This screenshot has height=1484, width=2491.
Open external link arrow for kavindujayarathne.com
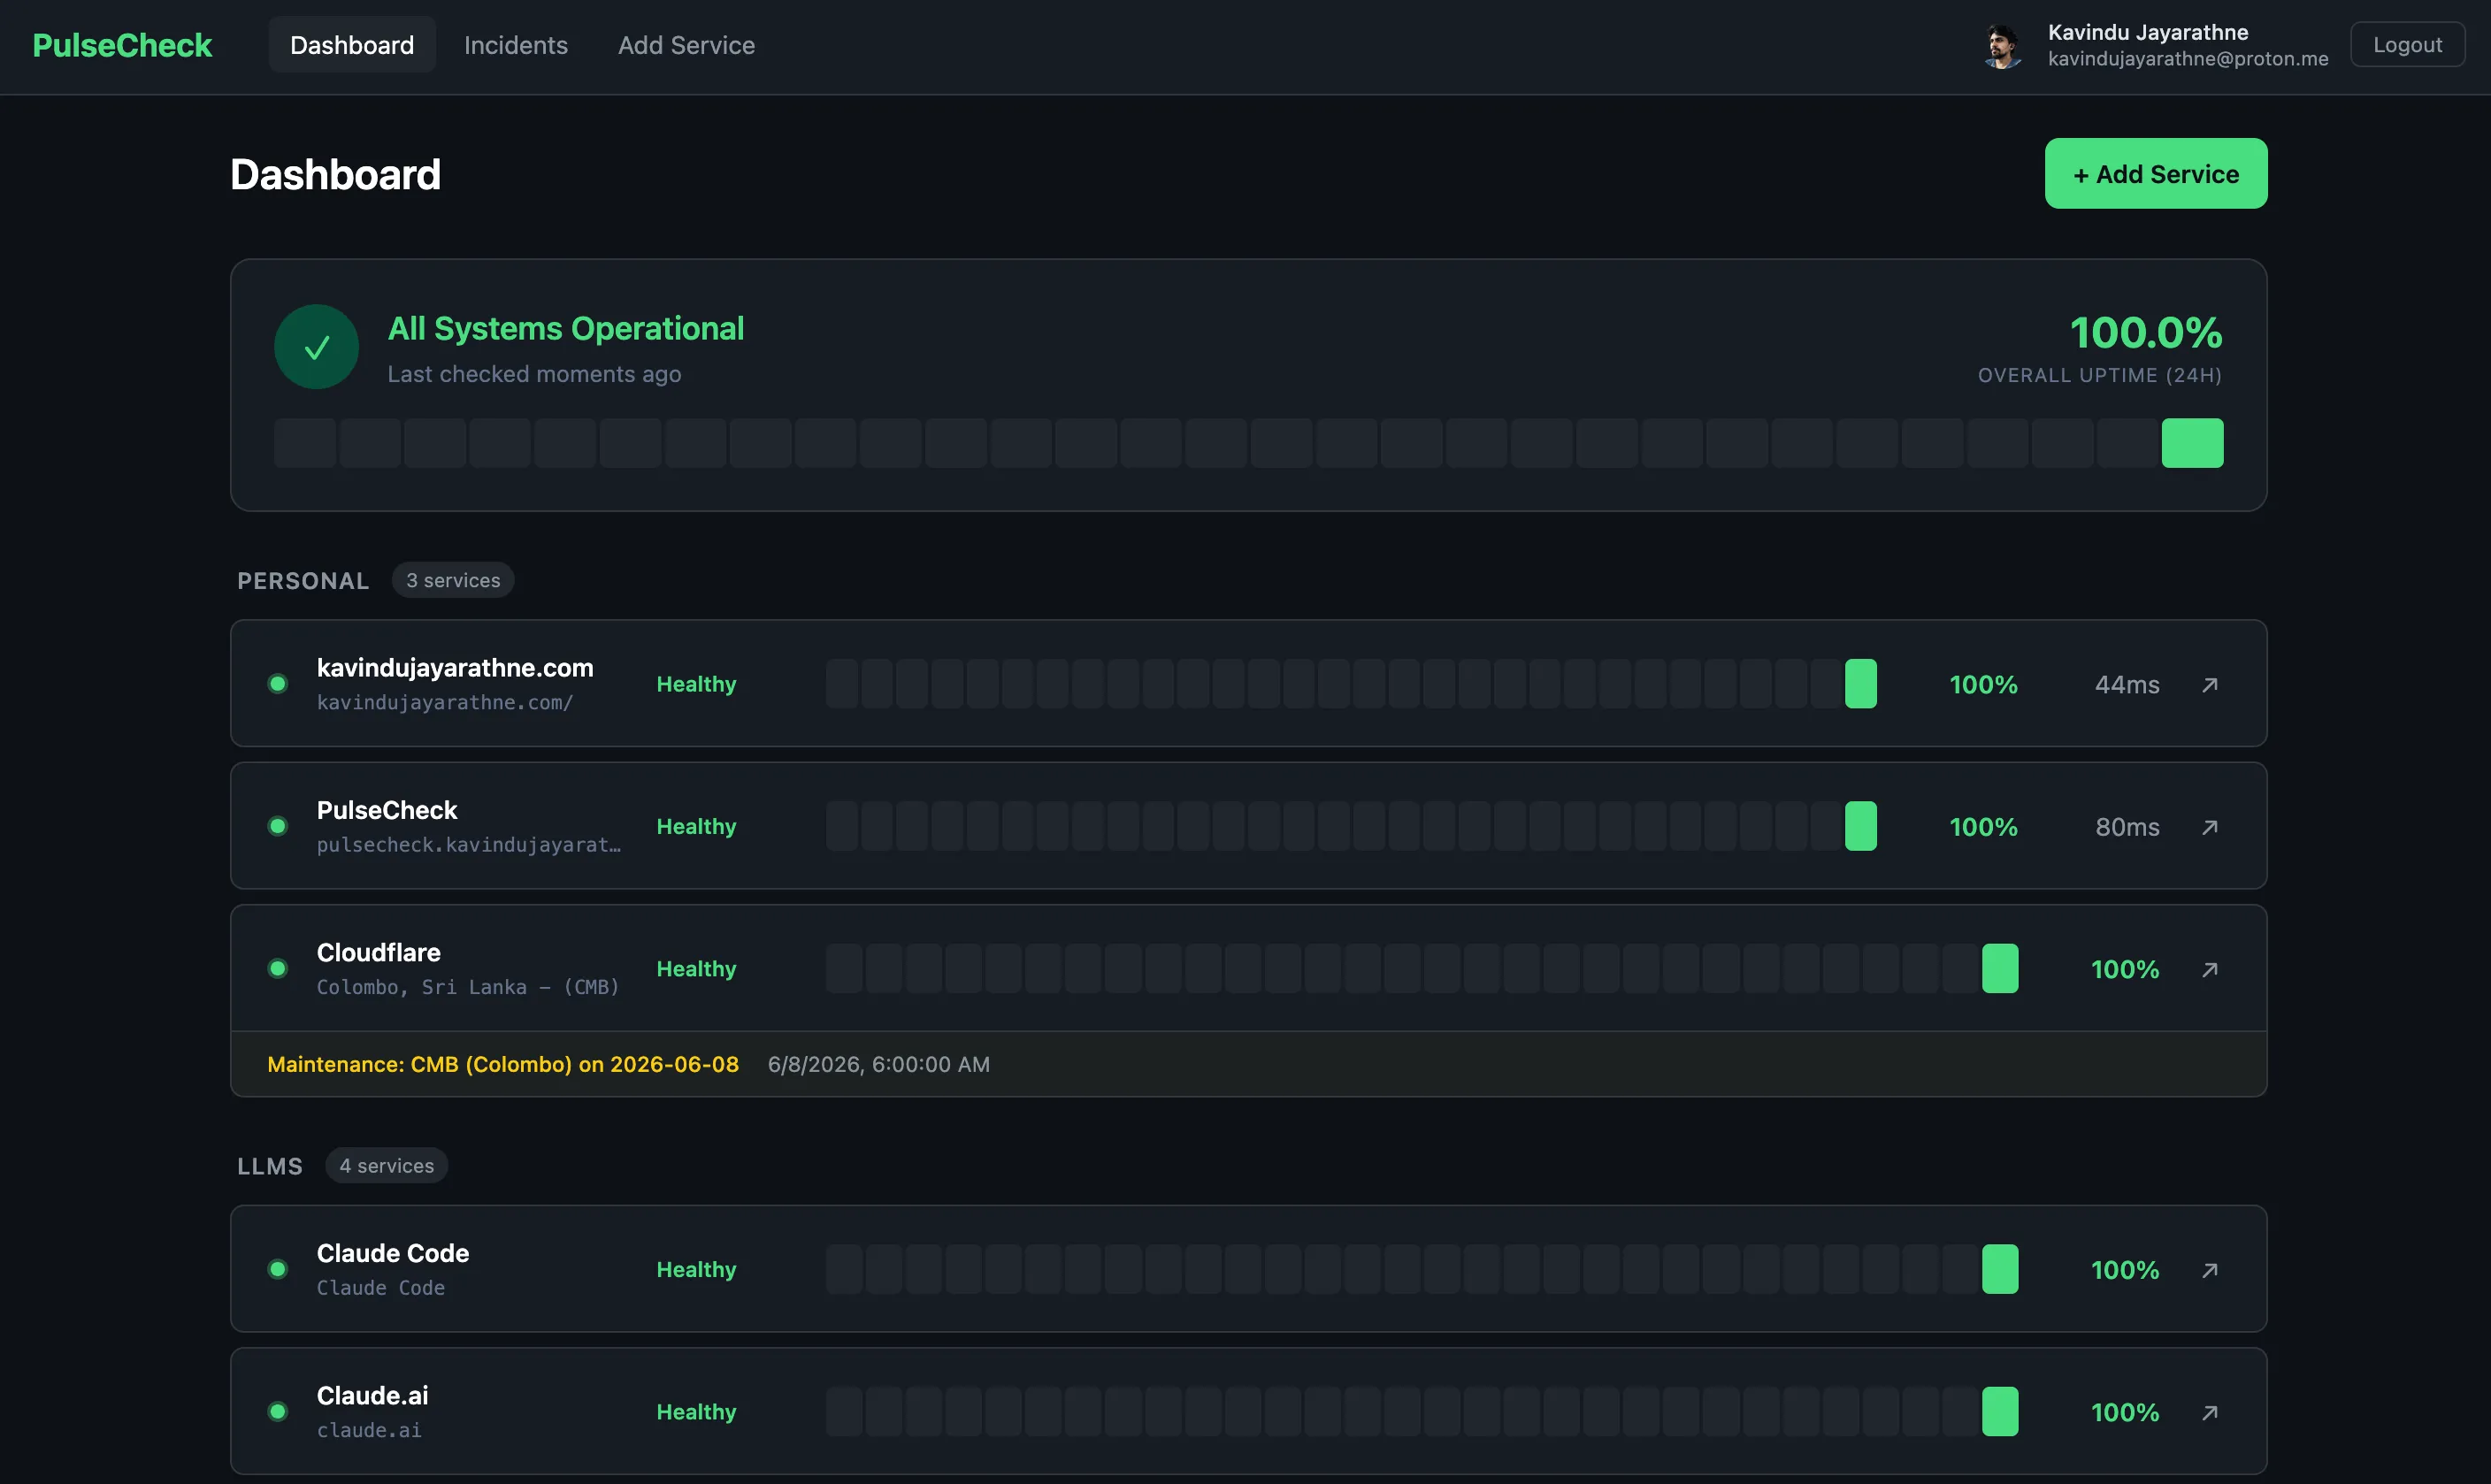[2210, 685]
